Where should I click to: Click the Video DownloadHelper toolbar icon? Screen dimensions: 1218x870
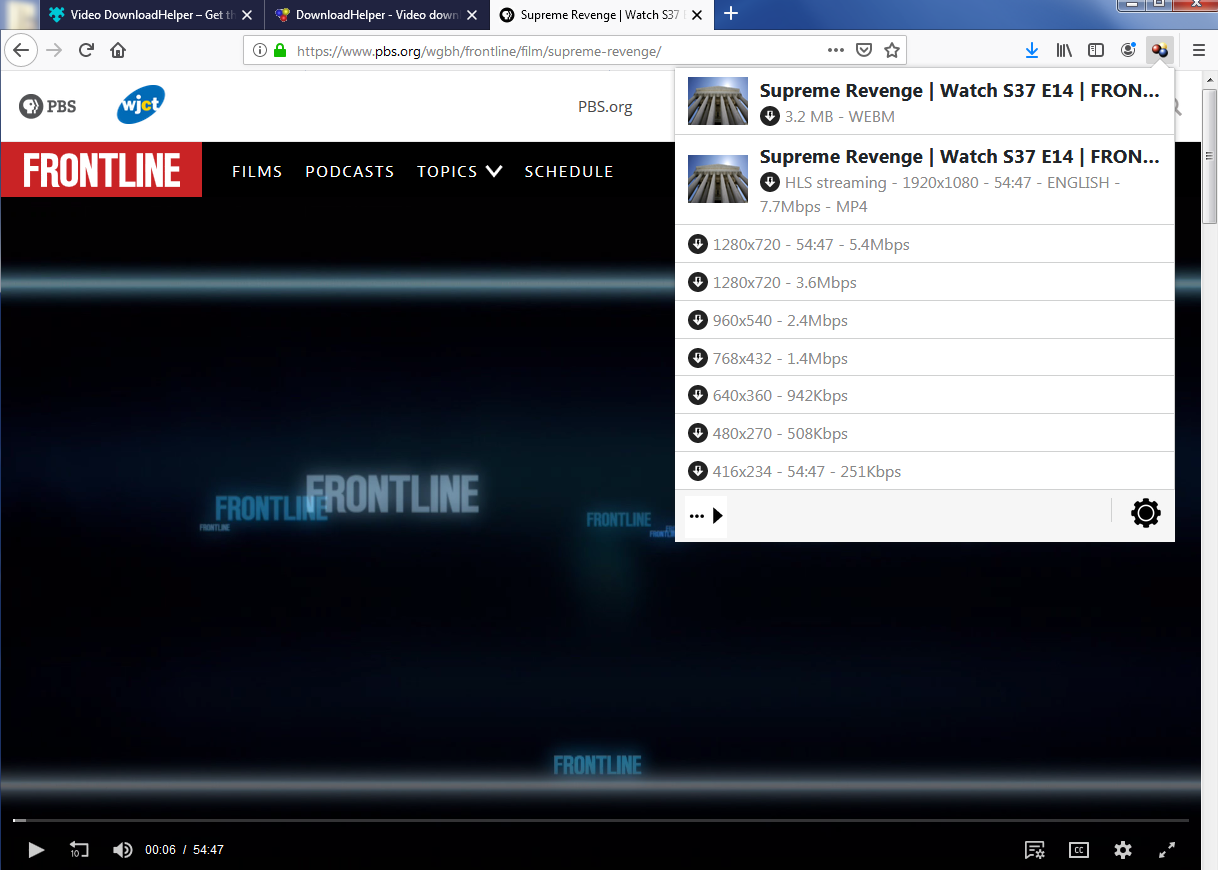[1160, 50]
